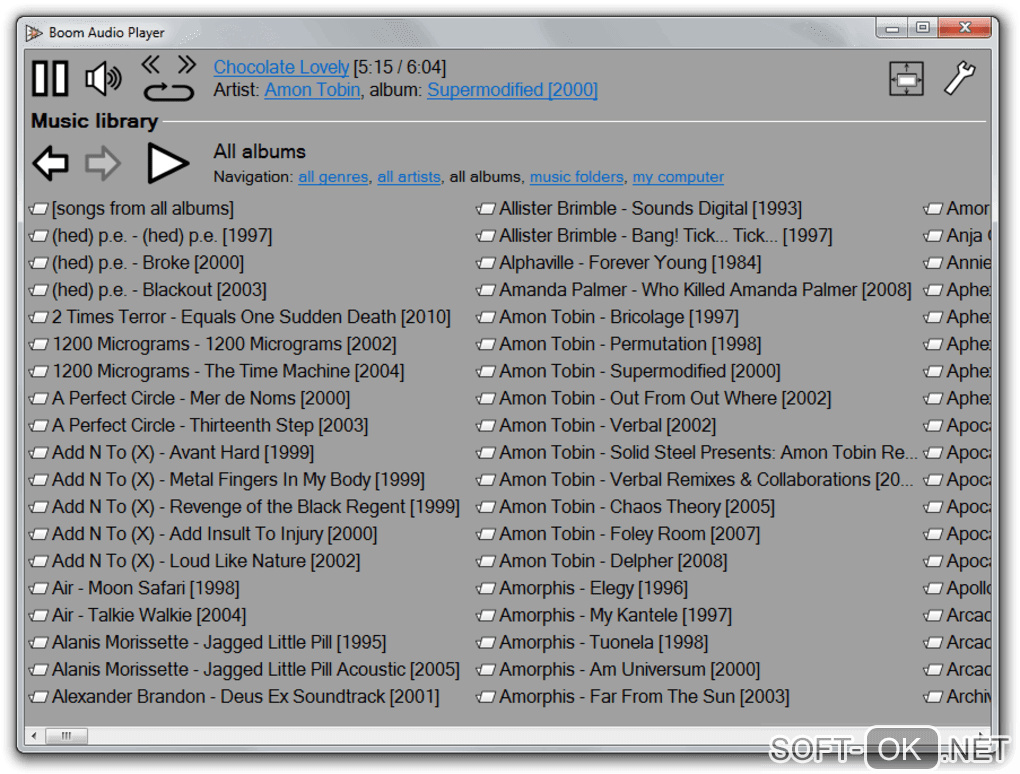Screen dimensions: 1020x774
Task: Pause the currently playing track
Action: 50,79
